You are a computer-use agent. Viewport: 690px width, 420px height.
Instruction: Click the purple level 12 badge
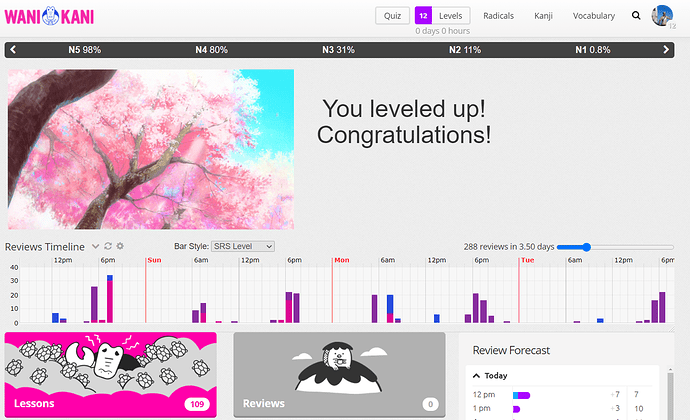point(423,16)
